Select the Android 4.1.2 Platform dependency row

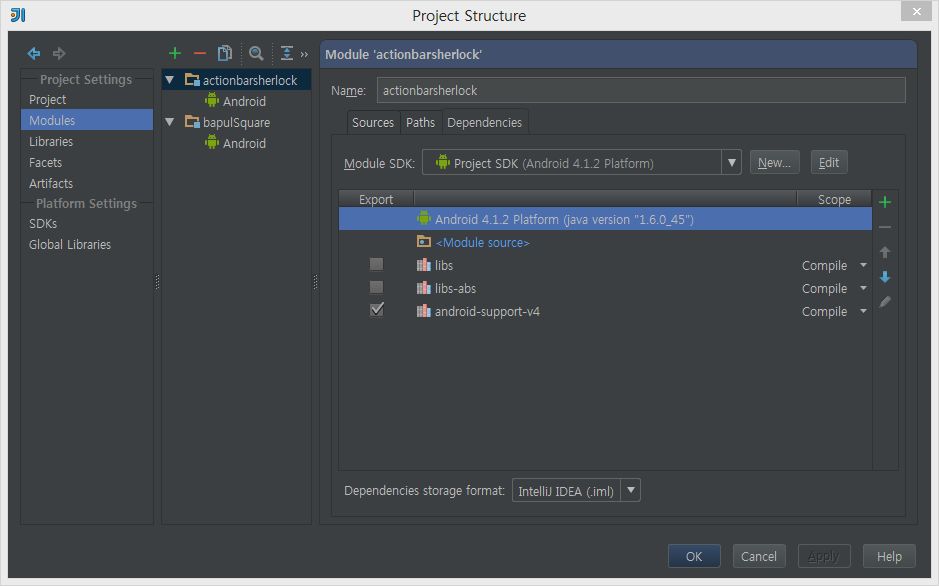coord(605,219)
